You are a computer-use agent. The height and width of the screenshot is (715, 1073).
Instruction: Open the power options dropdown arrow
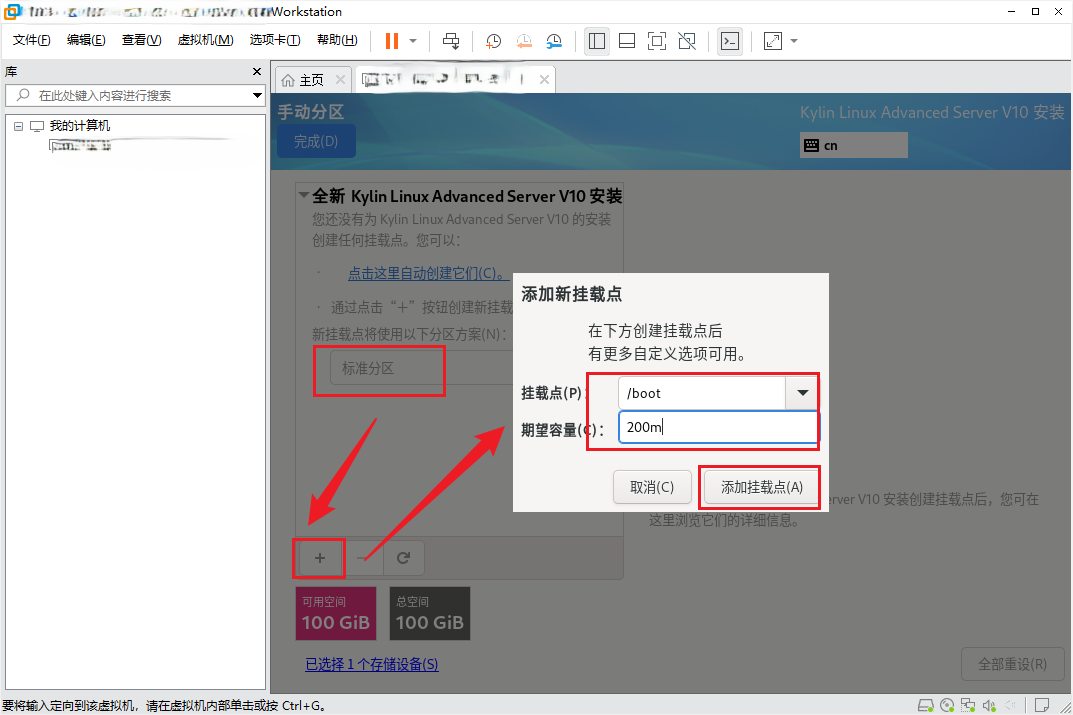coord(413,41)
